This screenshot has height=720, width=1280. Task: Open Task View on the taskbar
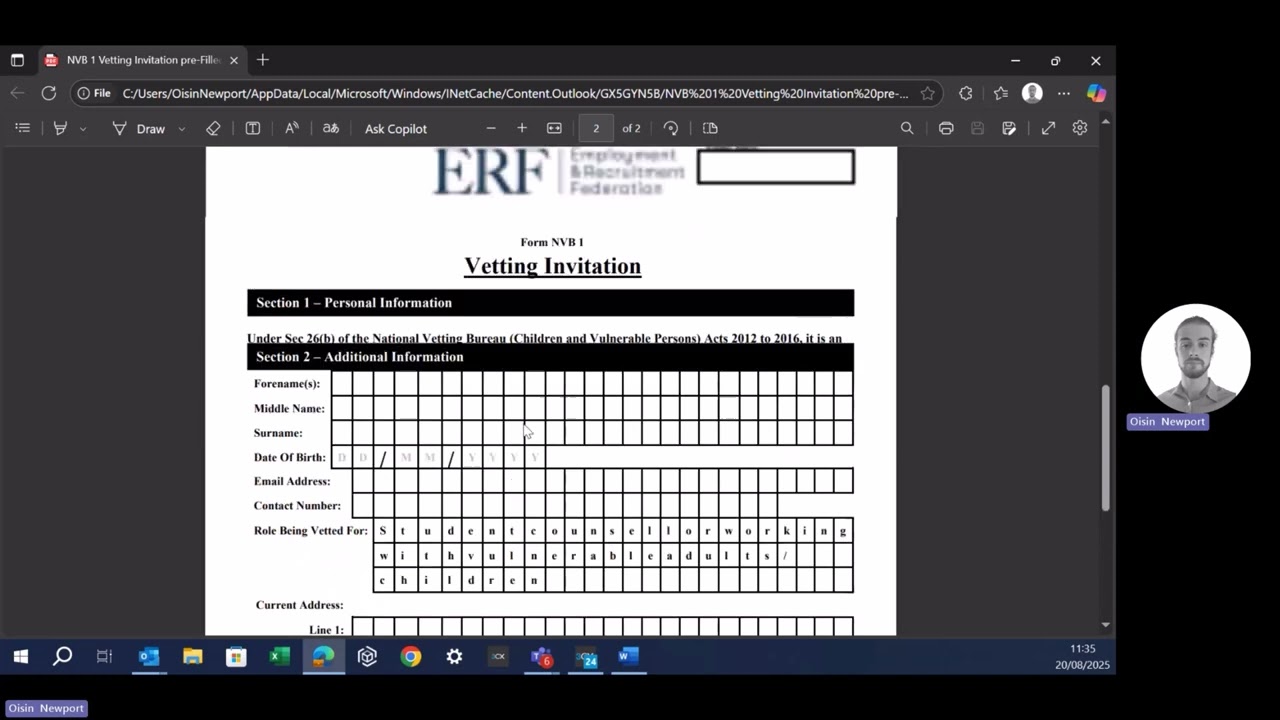point(104,657)
